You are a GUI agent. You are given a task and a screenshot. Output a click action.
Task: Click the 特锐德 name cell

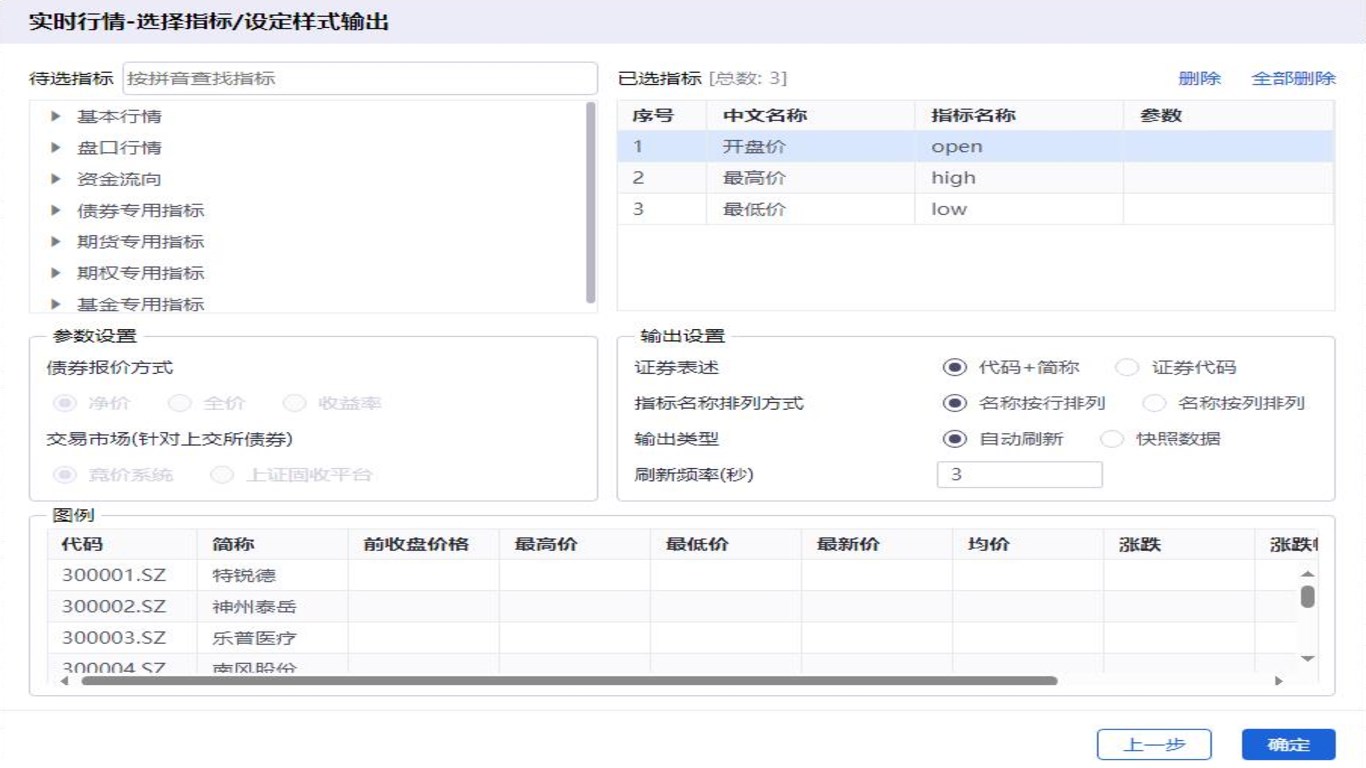(x=272, y=575)
